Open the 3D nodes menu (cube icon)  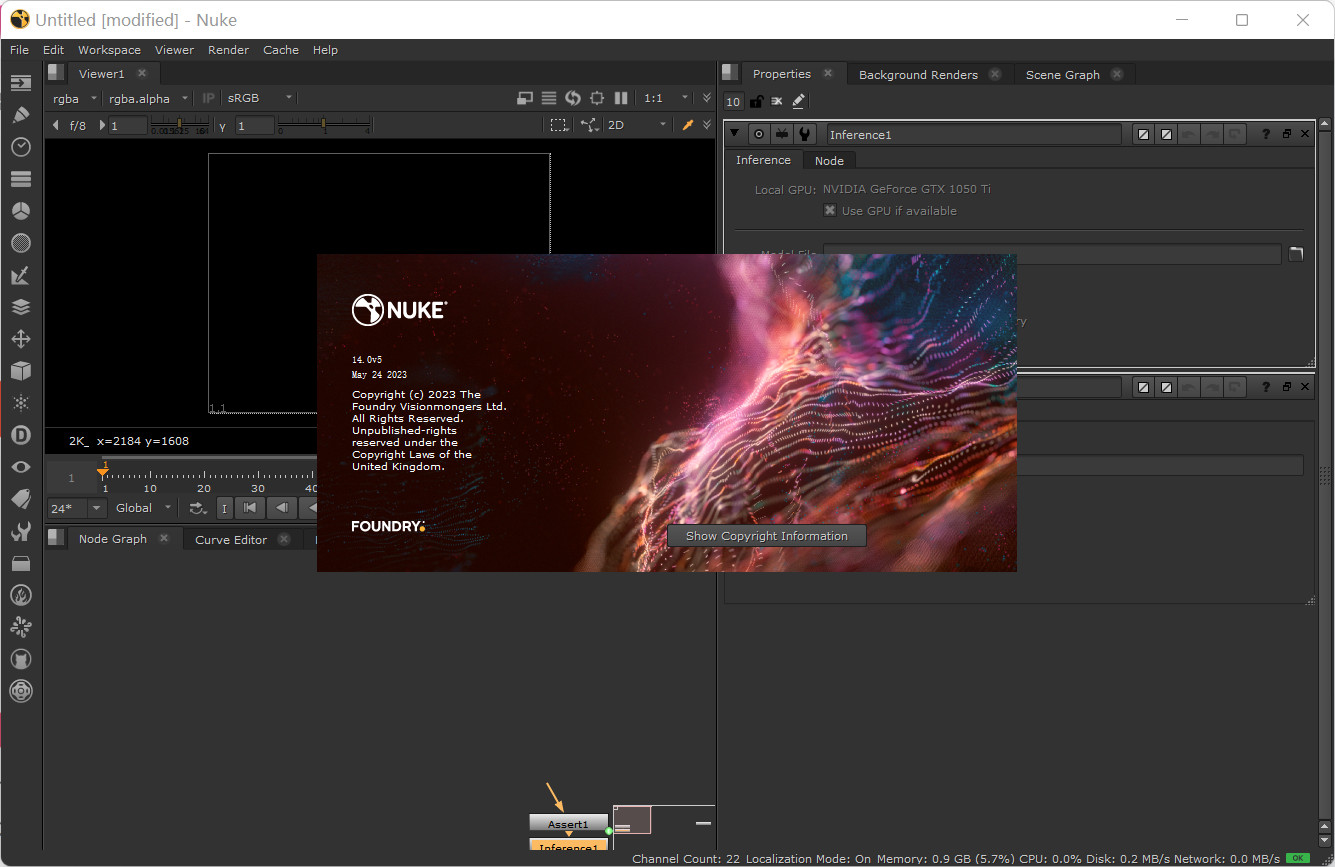tap(20, 371)
